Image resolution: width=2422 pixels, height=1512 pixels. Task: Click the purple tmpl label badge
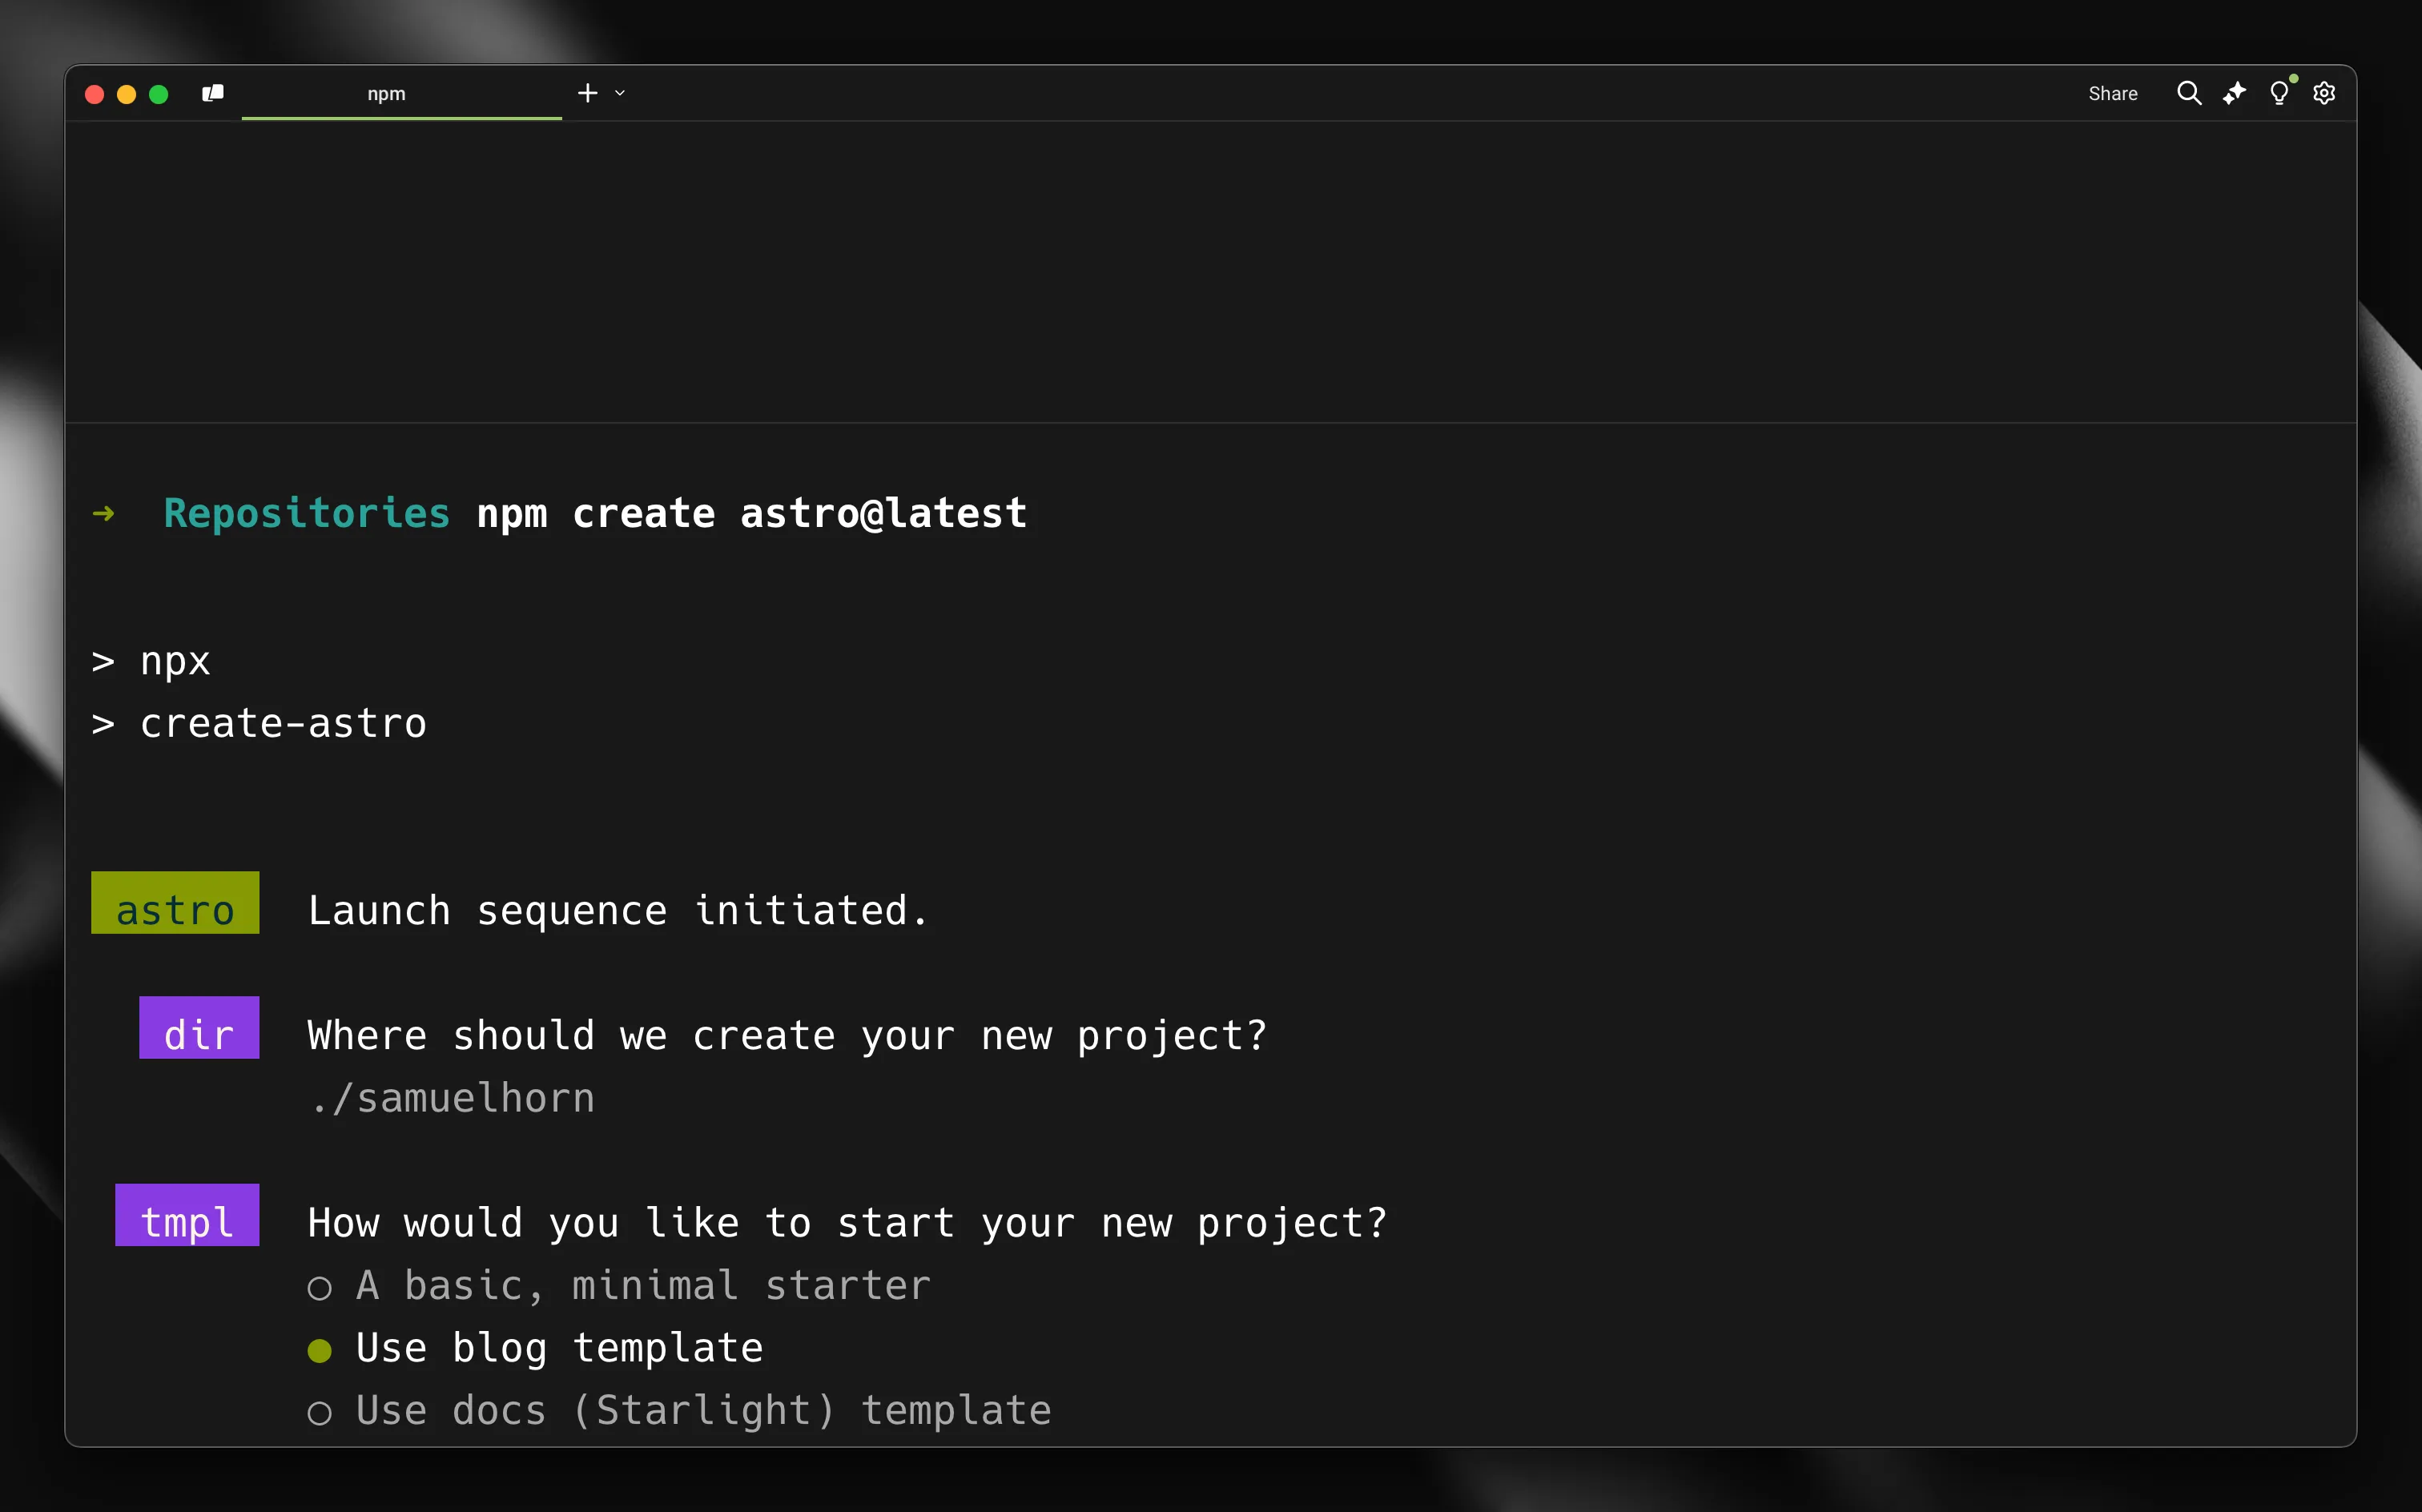pyautogui.click(x=187, y=1215)
